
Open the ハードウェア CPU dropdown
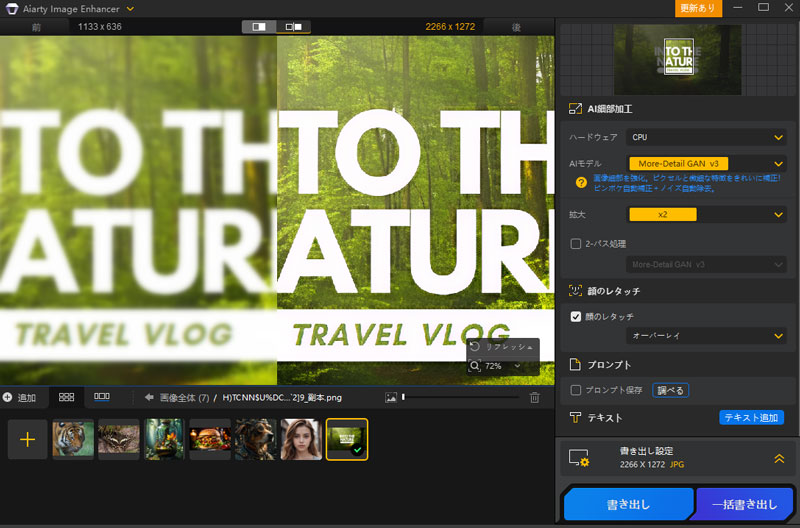click(706, 137)
